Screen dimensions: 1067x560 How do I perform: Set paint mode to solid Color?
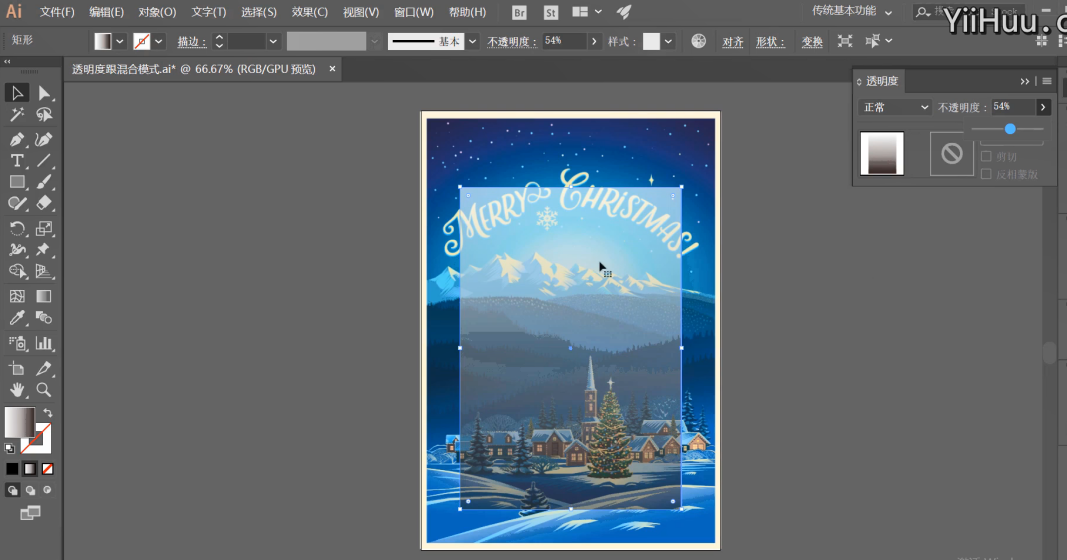[x=12, y=469]
